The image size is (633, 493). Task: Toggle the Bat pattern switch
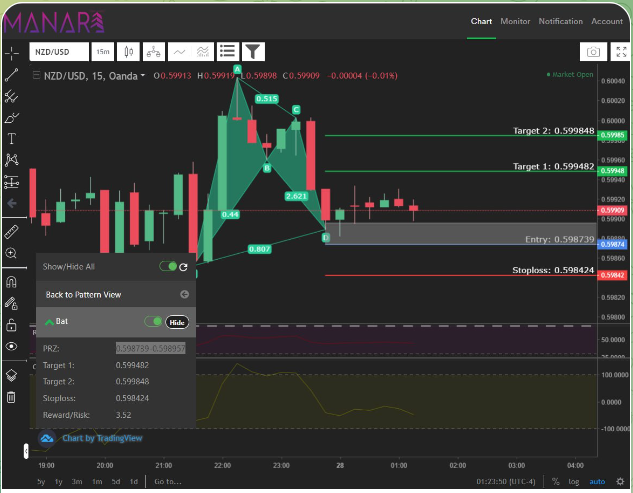pyautogui.click(x=153, y=321)
